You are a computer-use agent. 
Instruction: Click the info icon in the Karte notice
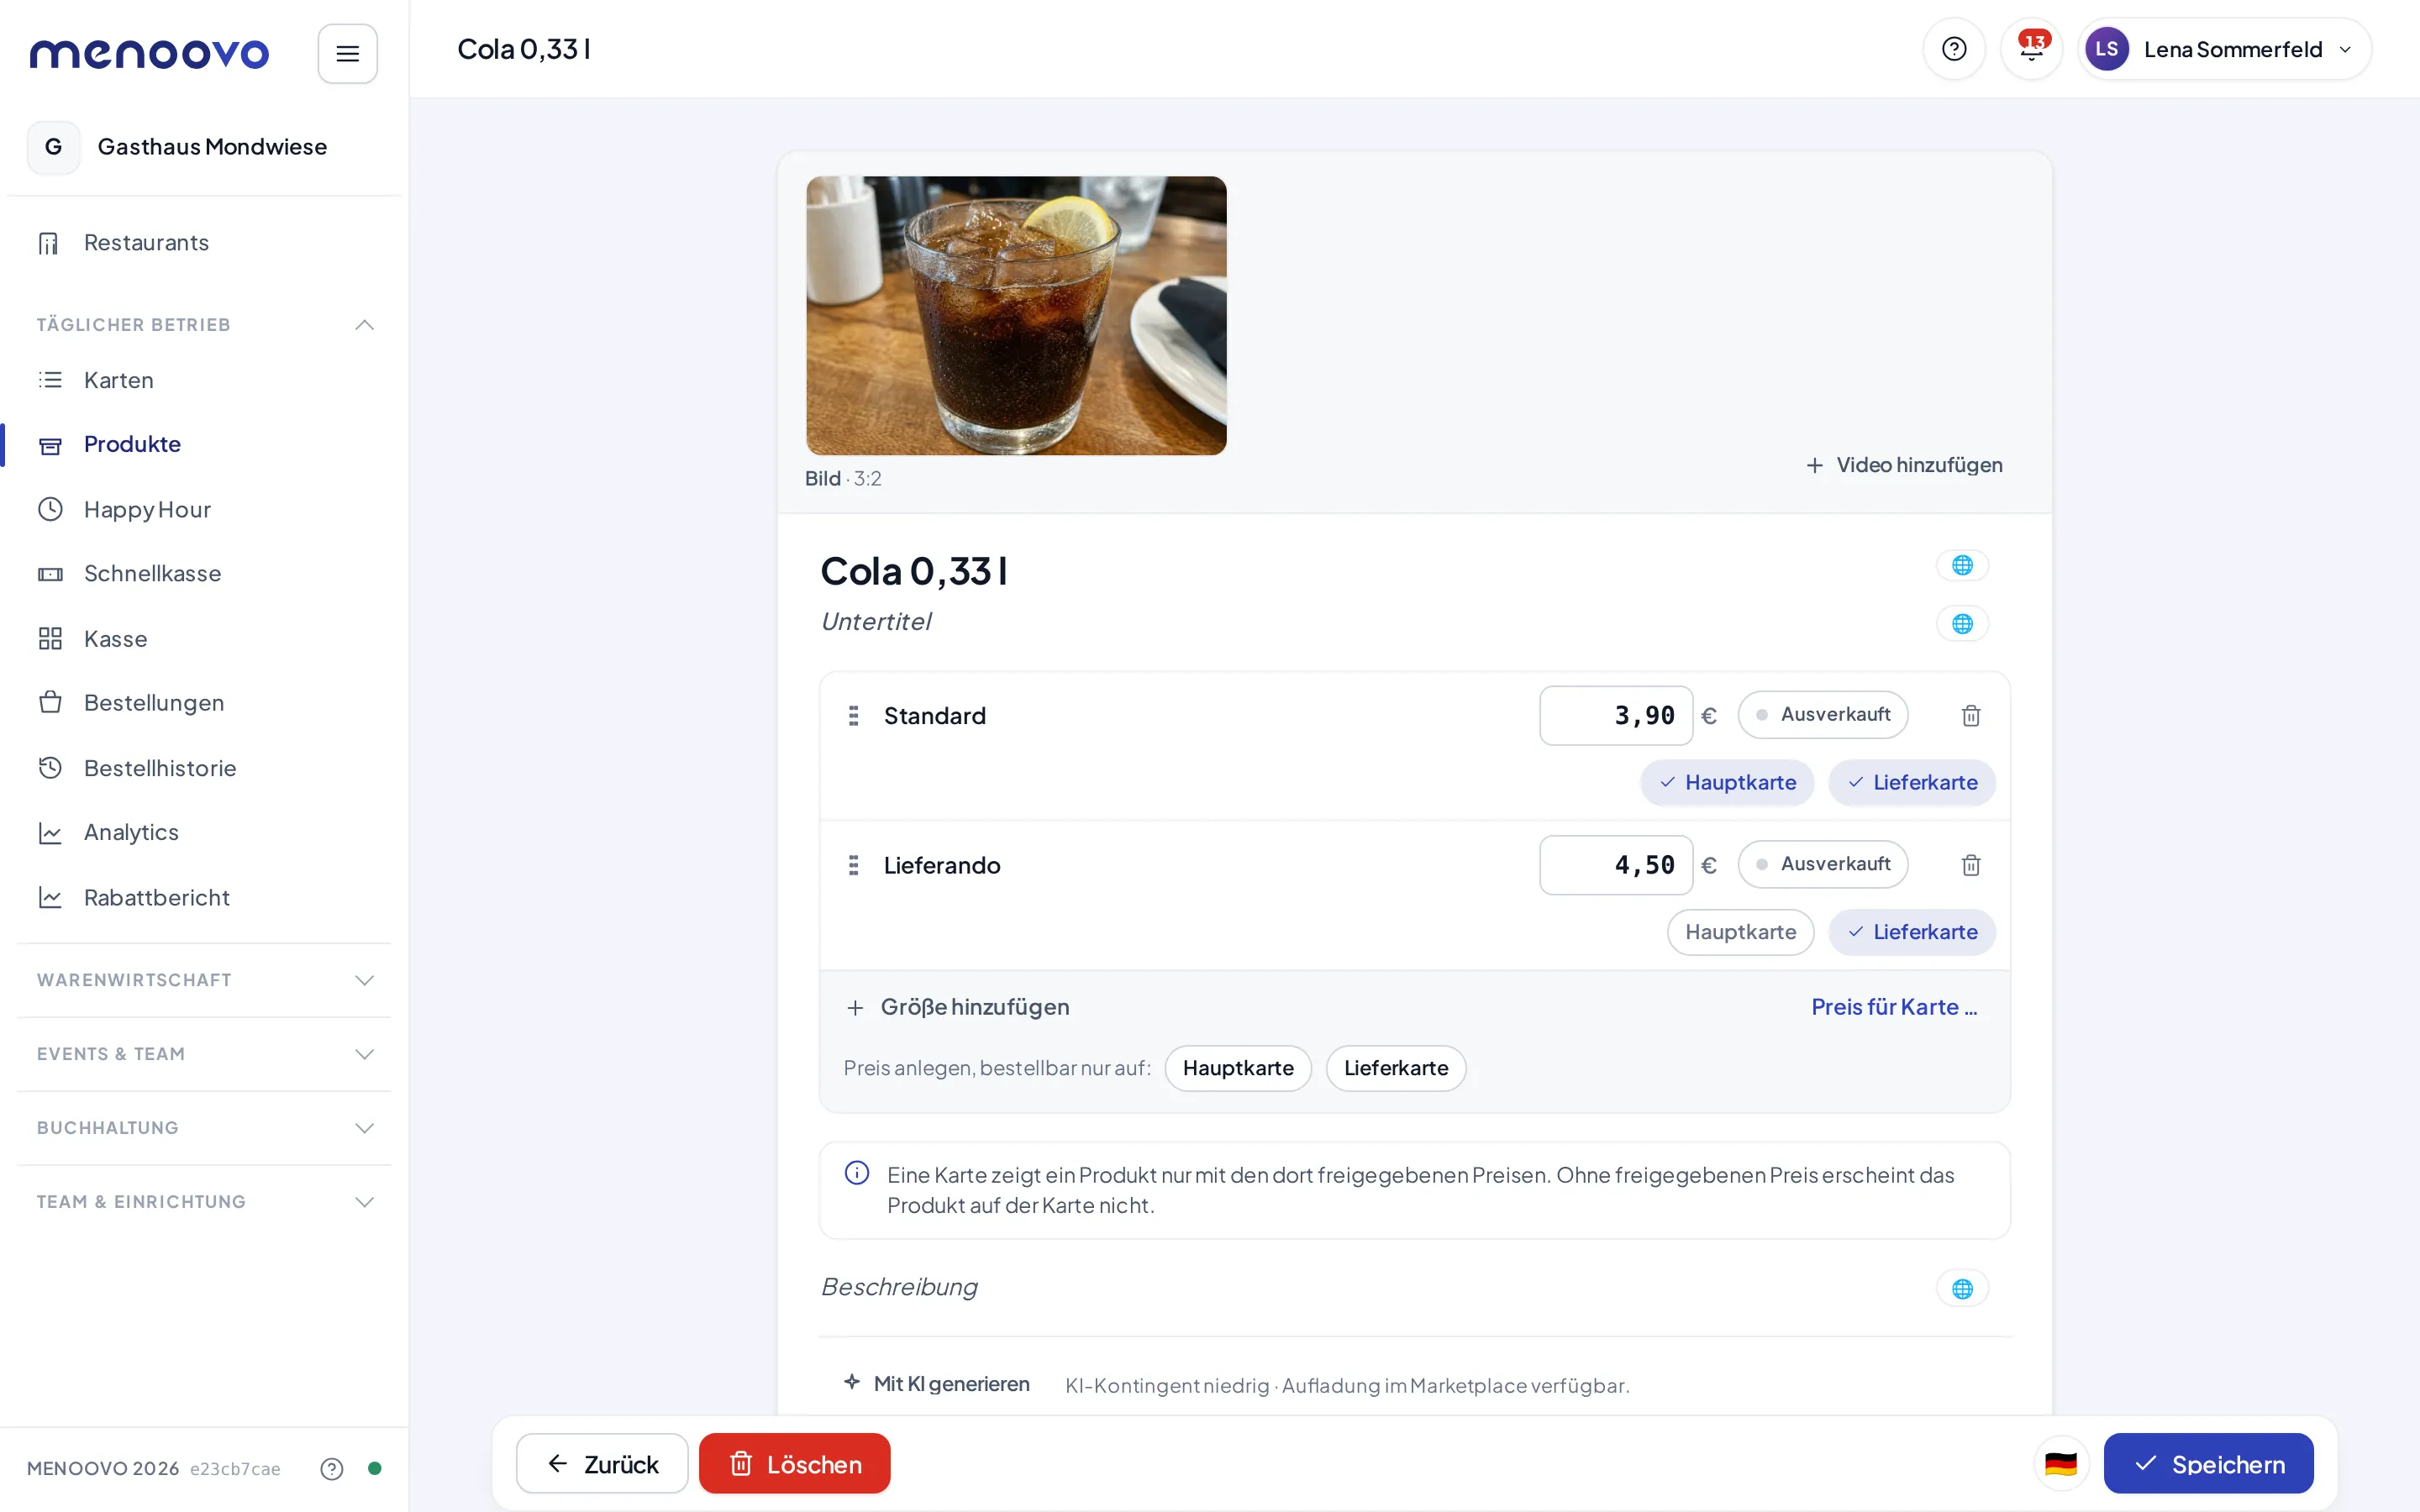[x=857, y=1173]
